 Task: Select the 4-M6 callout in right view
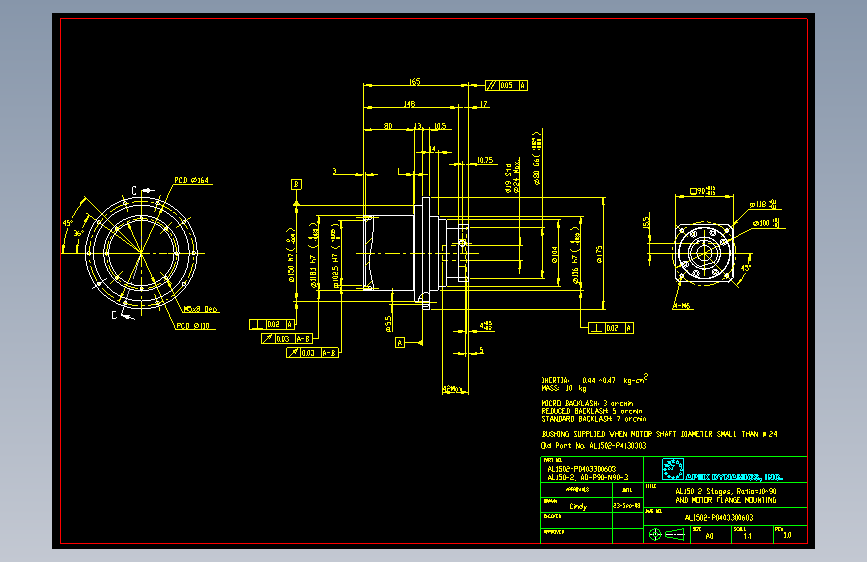pos(682,305)
